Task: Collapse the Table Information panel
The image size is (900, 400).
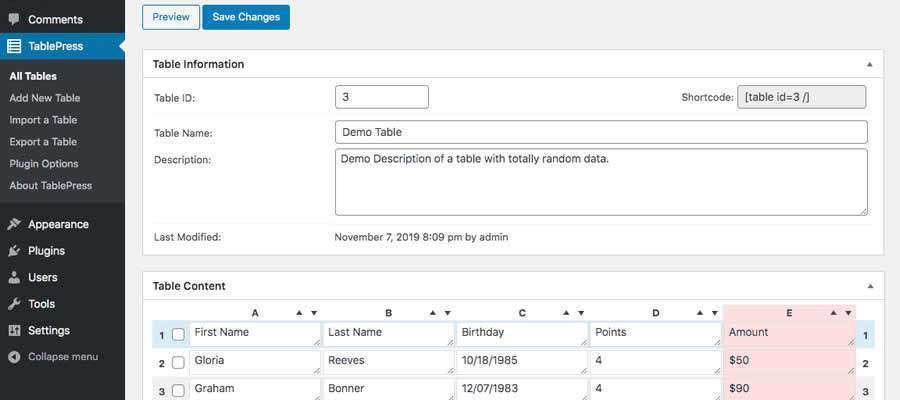Action: (869, 64)
